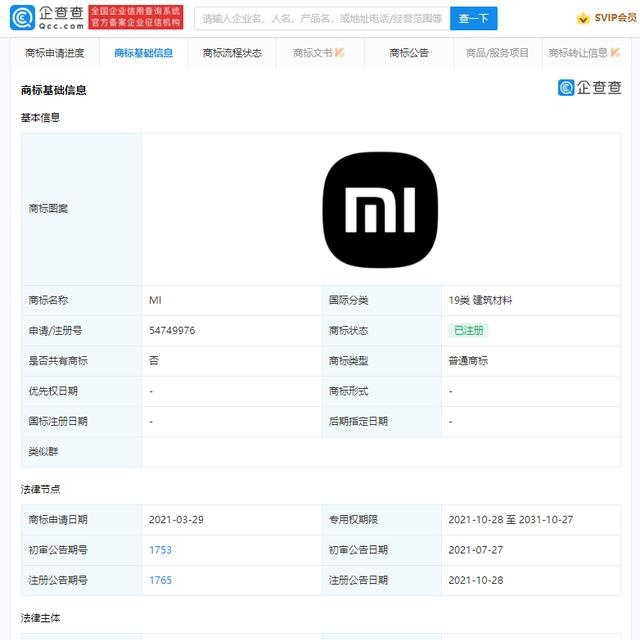This screenshot has width=640, height=640.
Task: Open registration announcement issue 1765 link
Action: (x=160, y=580)
